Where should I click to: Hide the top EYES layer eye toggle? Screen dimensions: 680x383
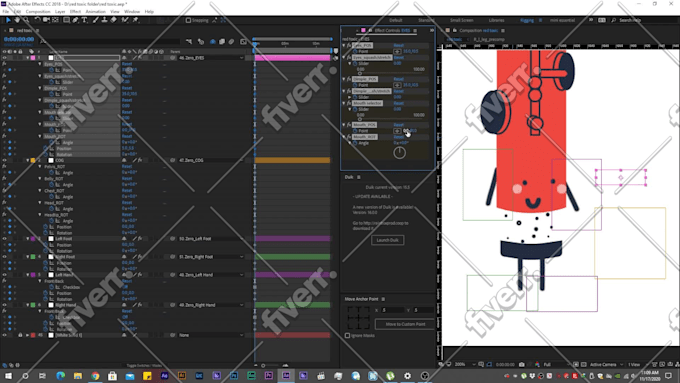(4, 58)
